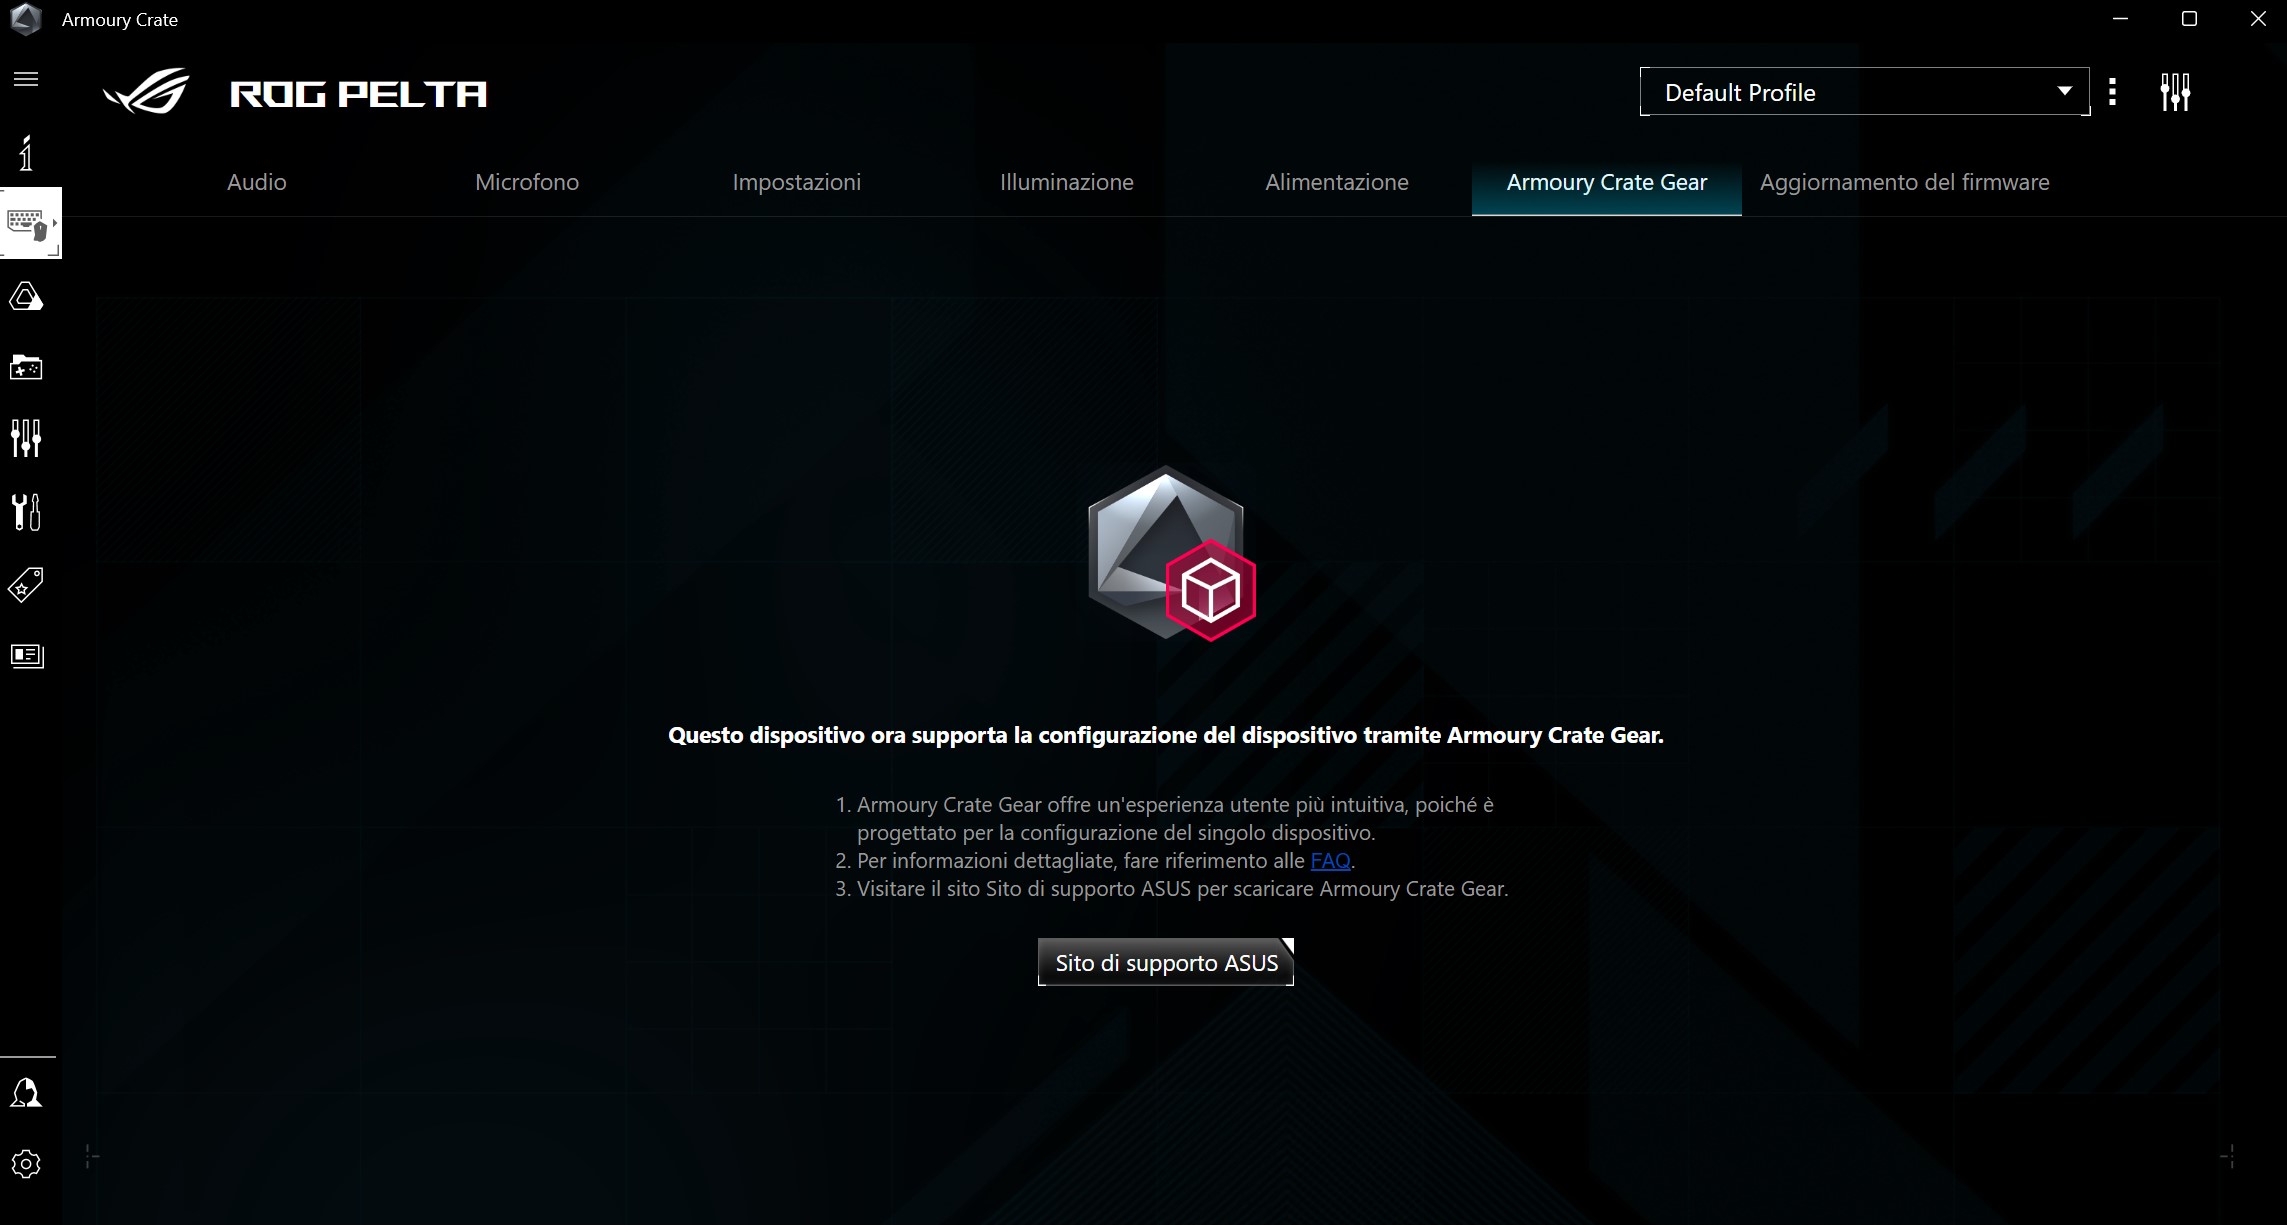The height and width of the screenshot is (1225, 2287).
Task: Click the three-dot profile options menu
Action: pos(2112,92)
